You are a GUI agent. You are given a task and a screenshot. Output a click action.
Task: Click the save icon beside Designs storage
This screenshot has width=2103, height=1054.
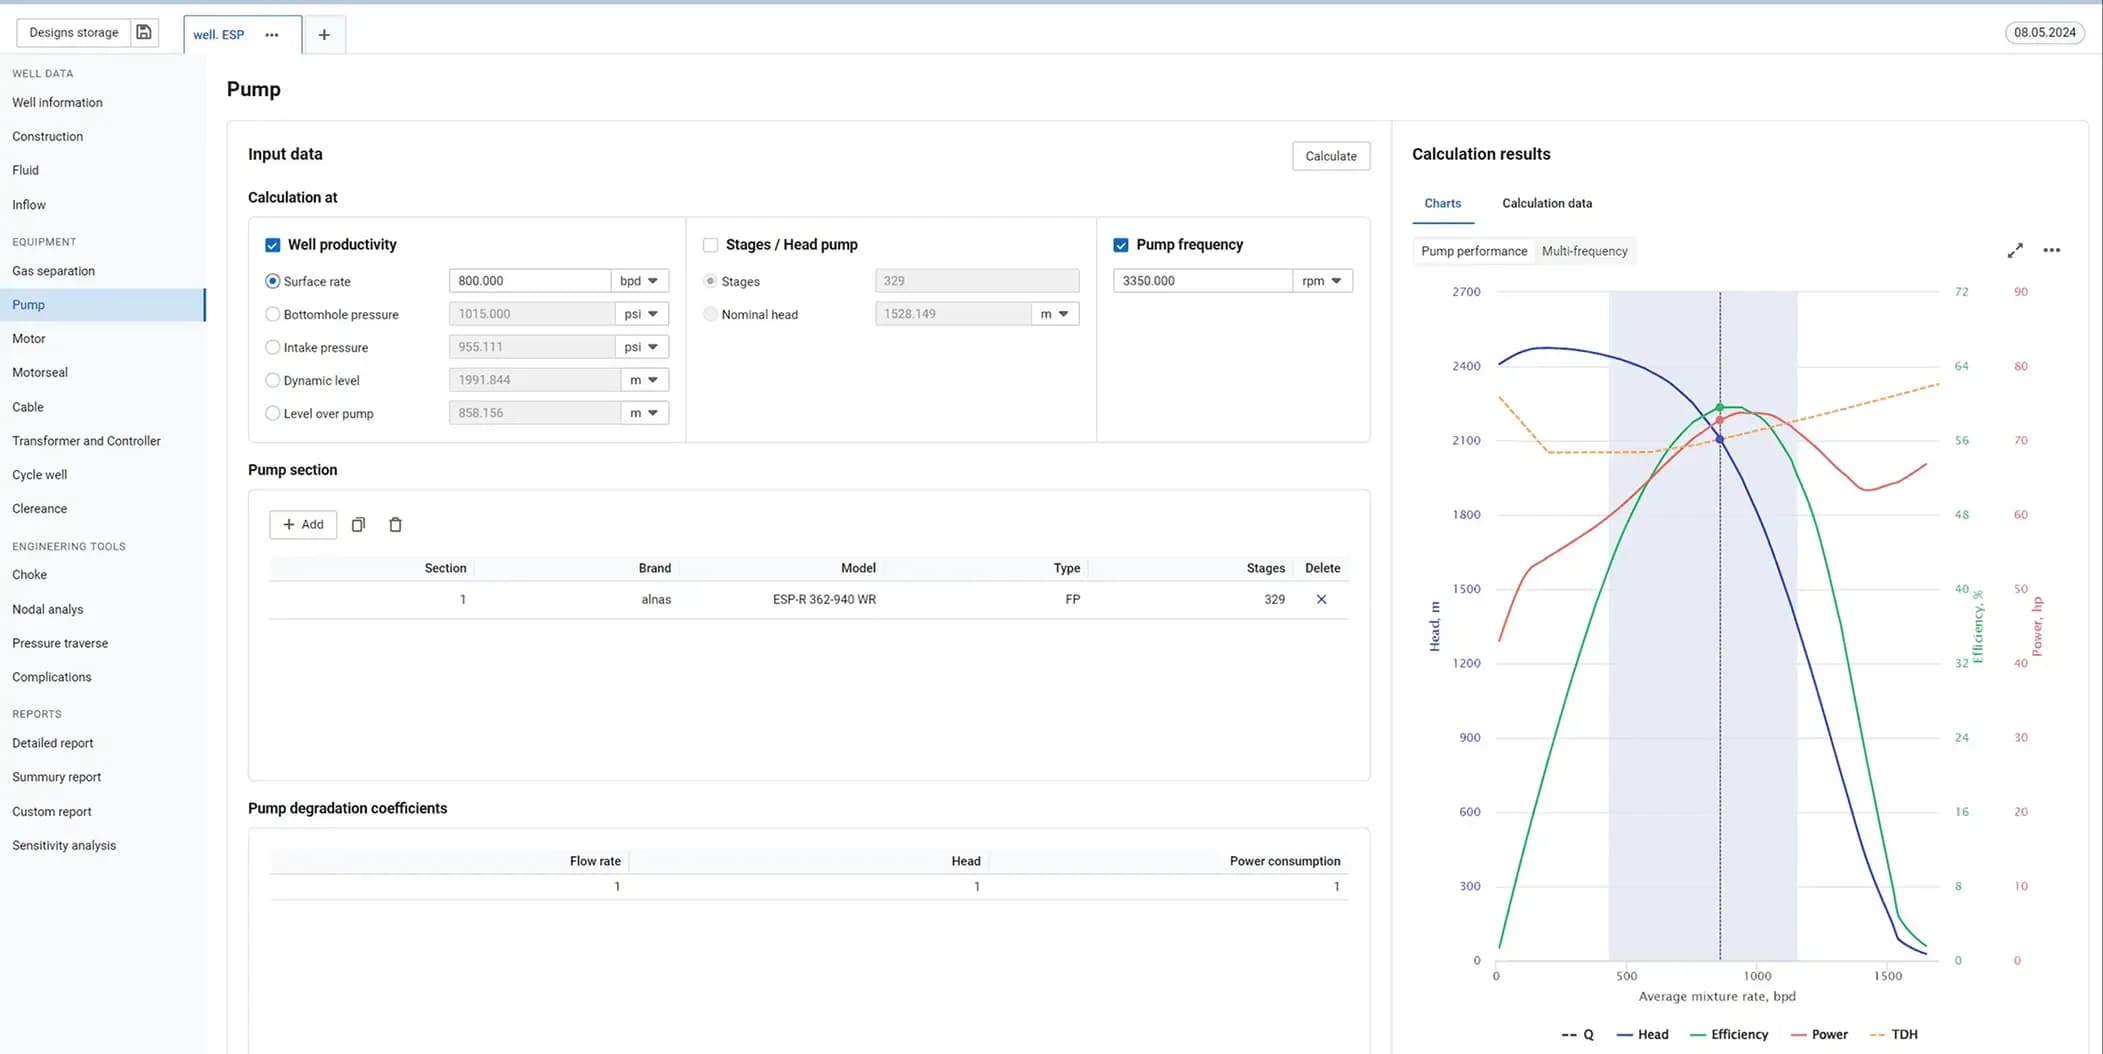click(x=144, y=32)
